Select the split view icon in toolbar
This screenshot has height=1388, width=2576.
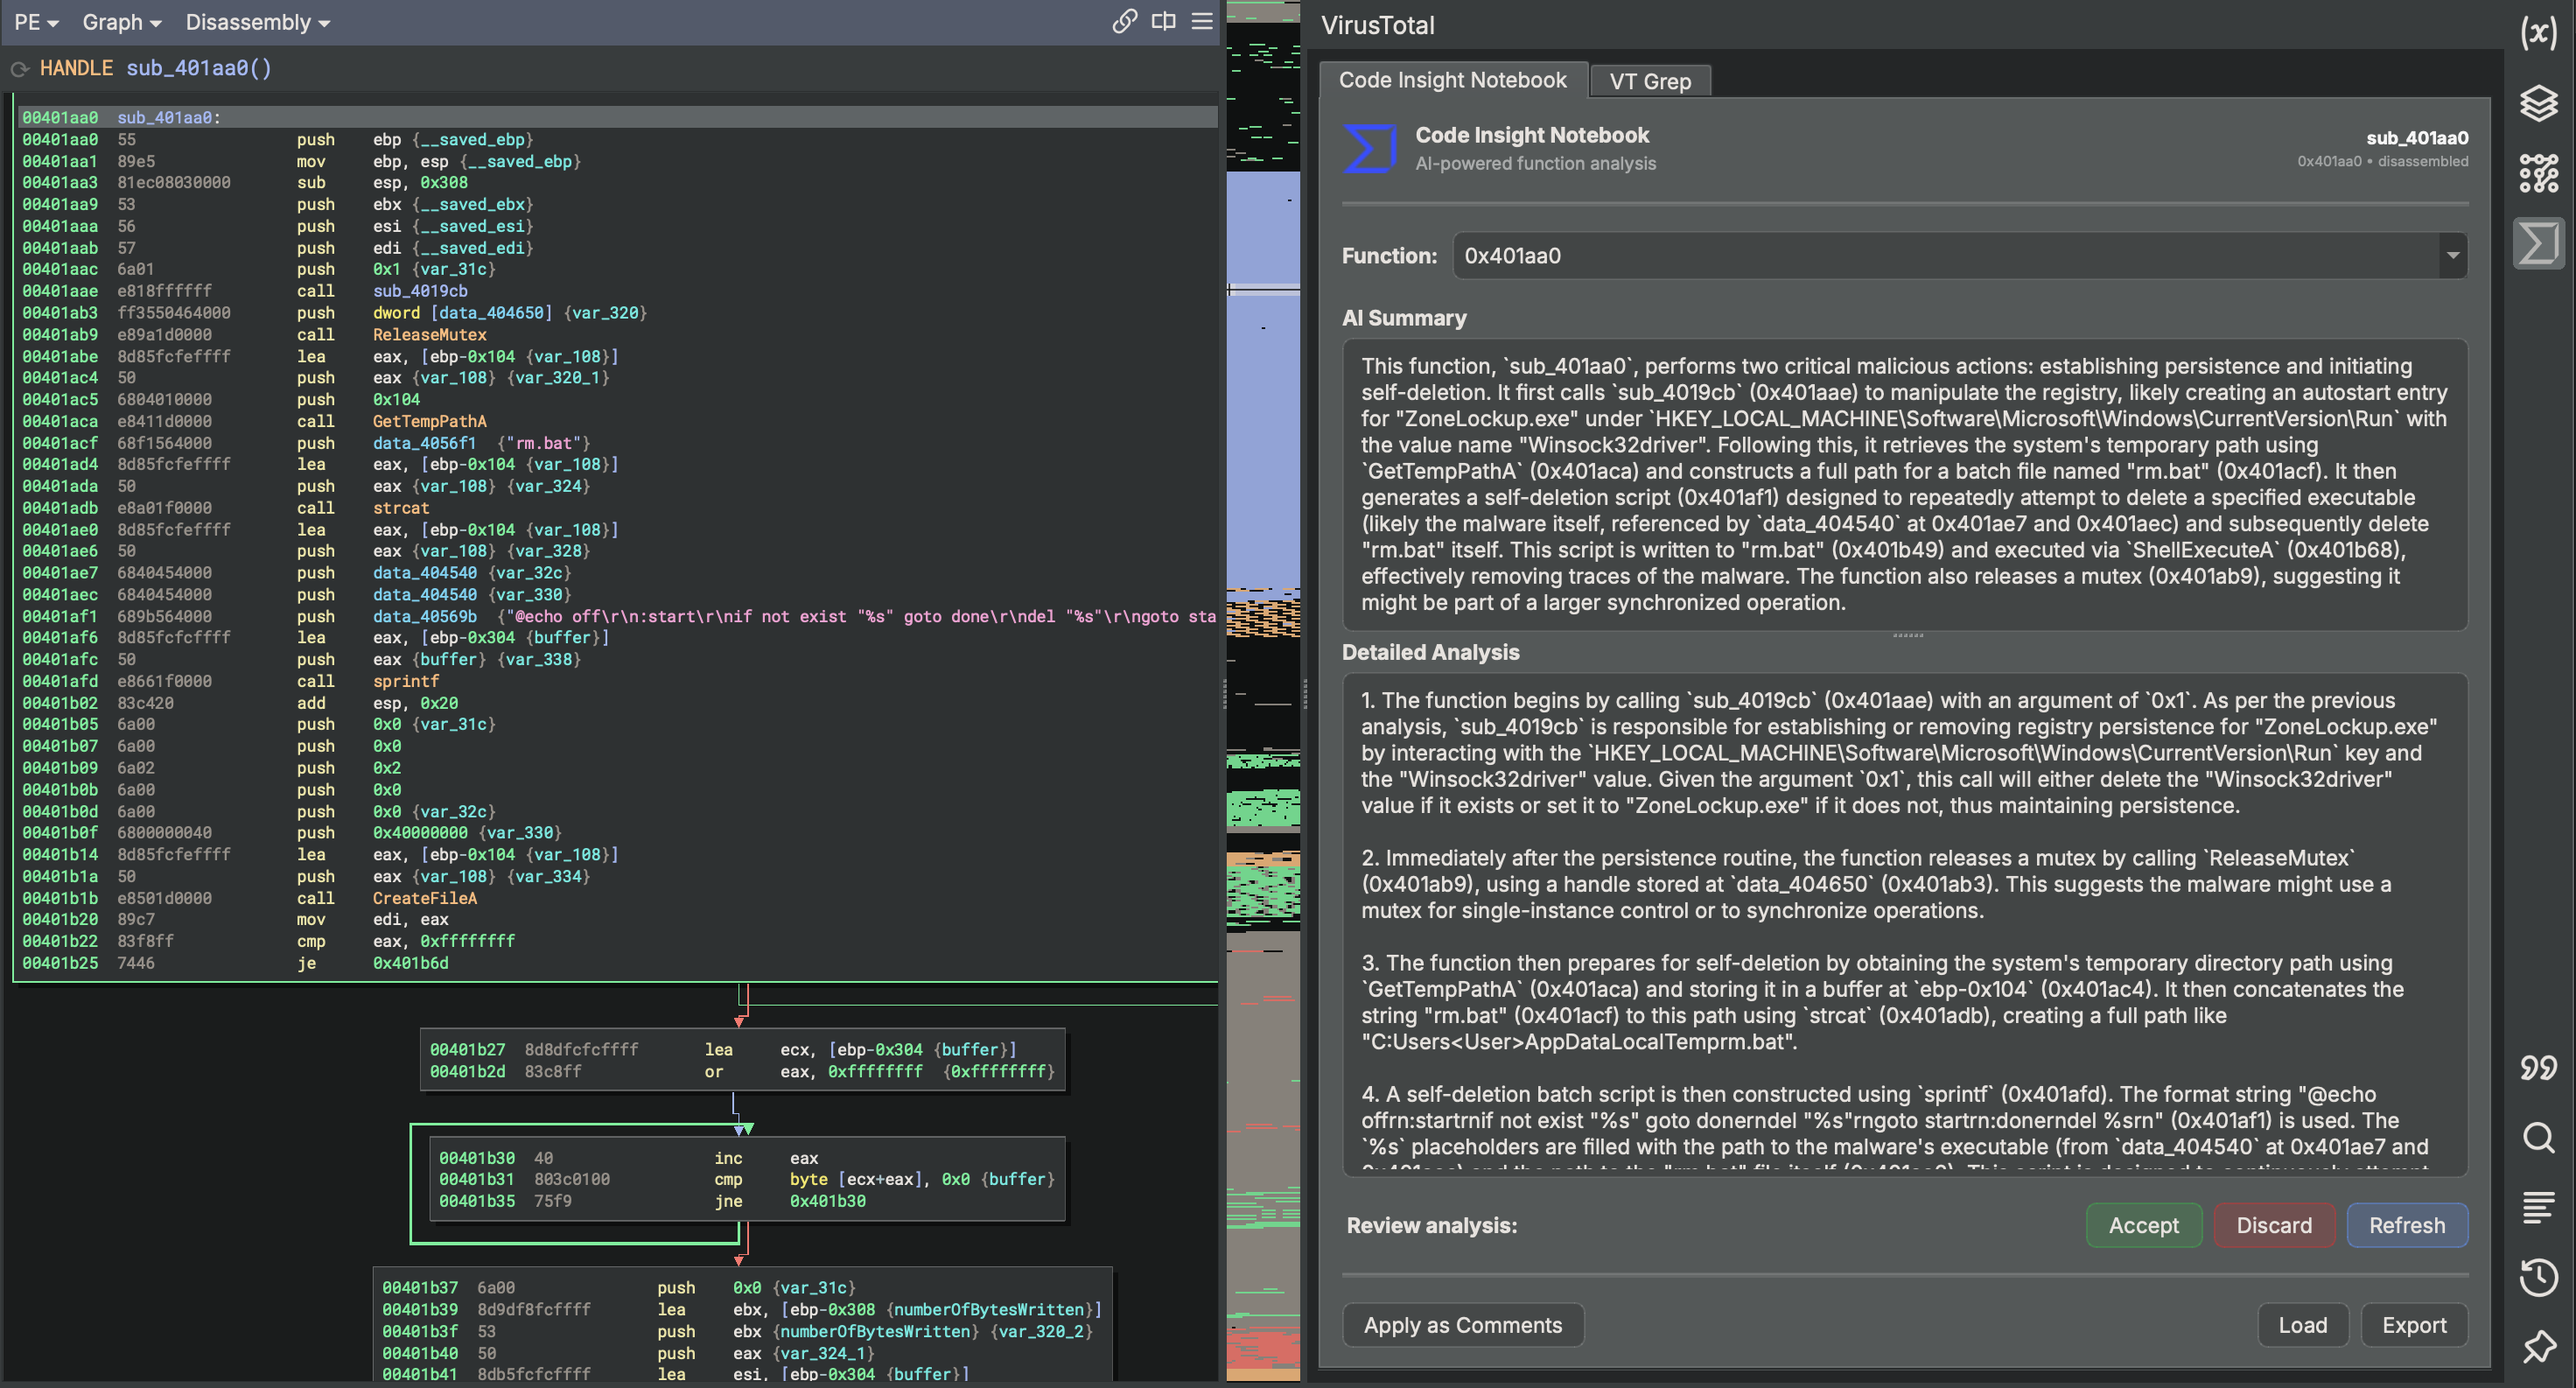(1163, 21)
